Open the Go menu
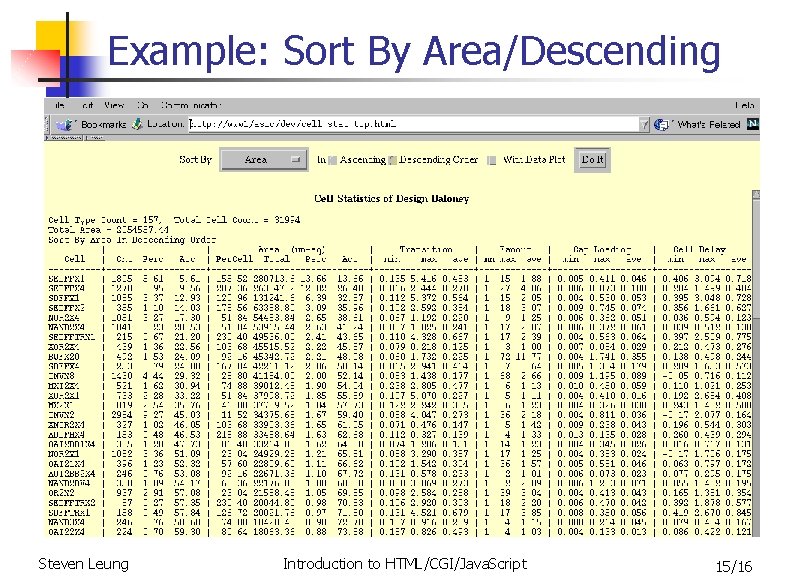 [x=142, y=105]
